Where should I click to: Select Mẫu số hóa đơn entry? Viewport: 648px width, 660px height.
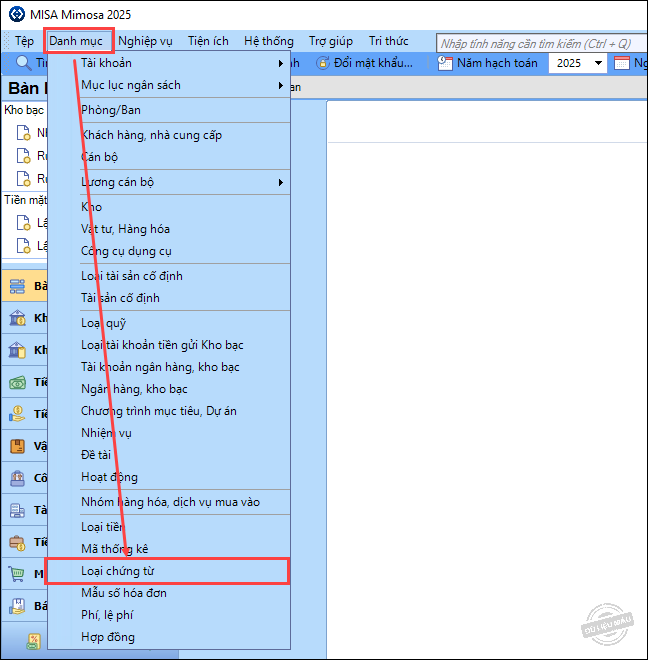[169, 593]
